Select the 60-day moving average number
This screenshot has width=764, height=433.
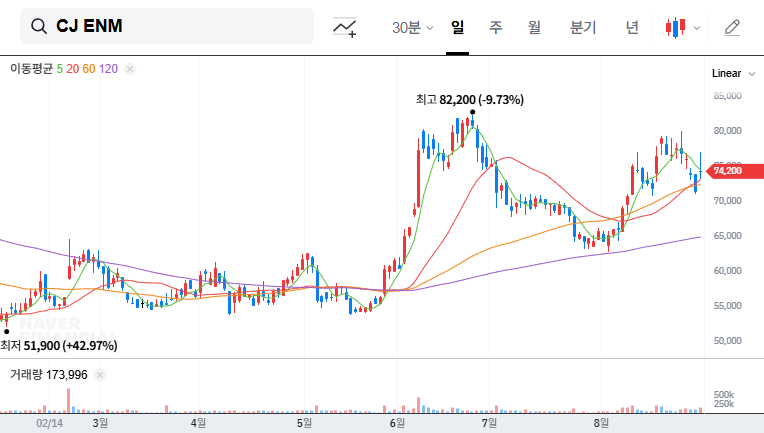click(x=89, y=69)
